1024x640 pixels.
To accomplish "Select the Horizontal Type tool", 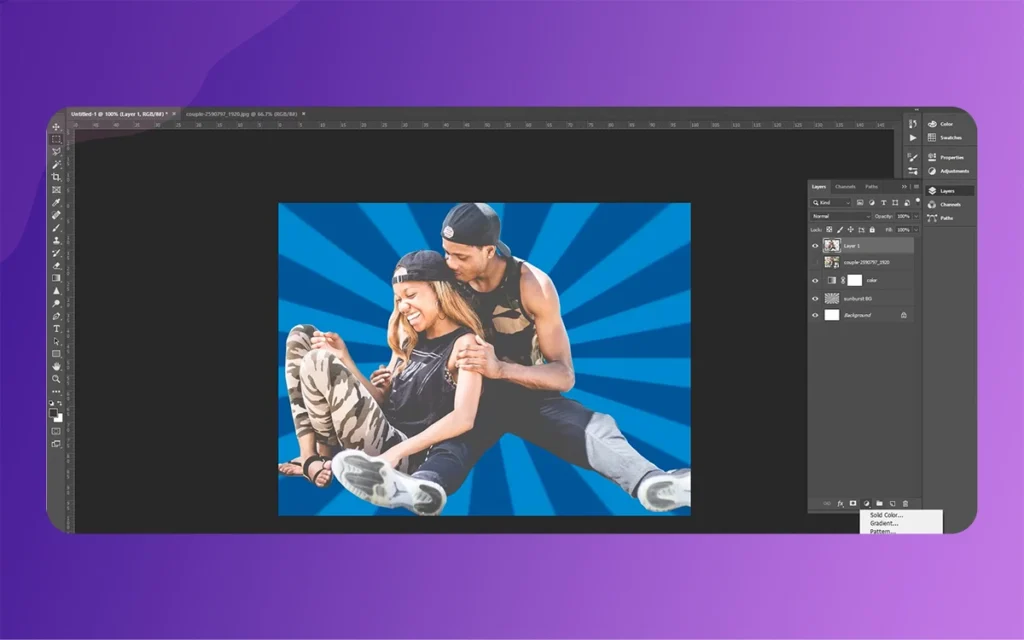I will pos(56,328).
